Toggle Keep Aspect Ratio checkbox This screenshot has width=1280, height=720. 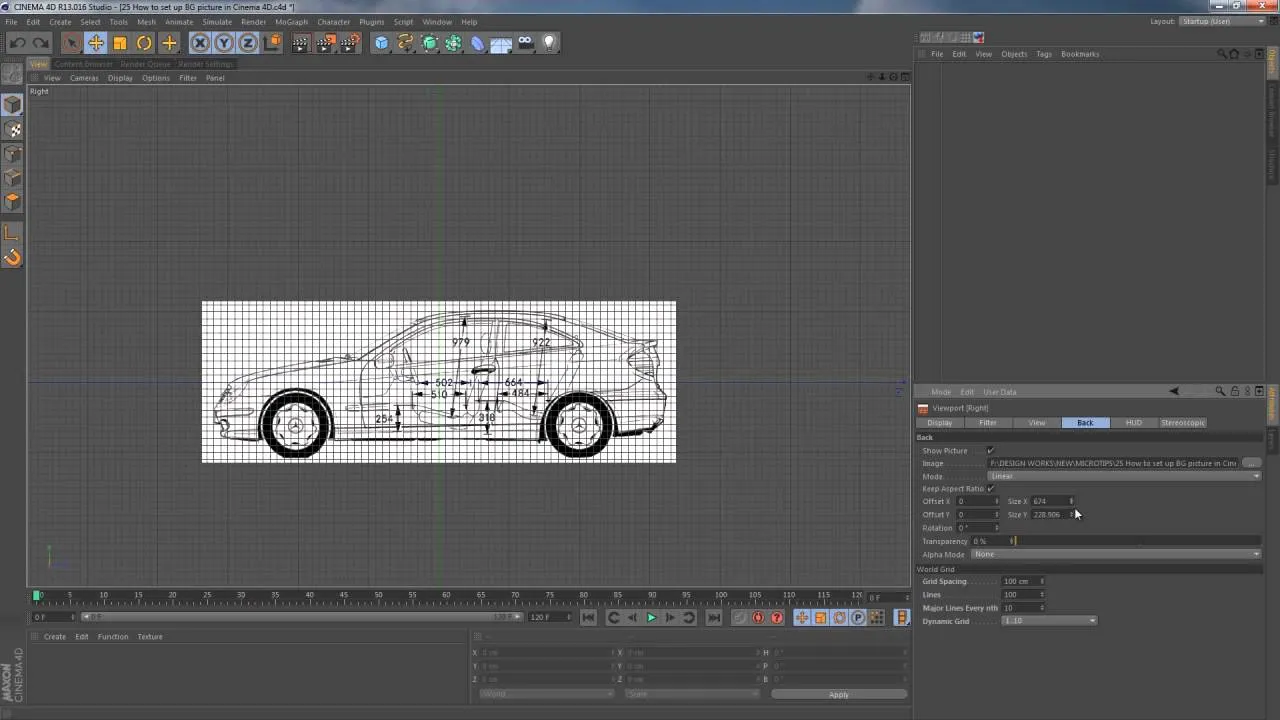pos(990,488)
